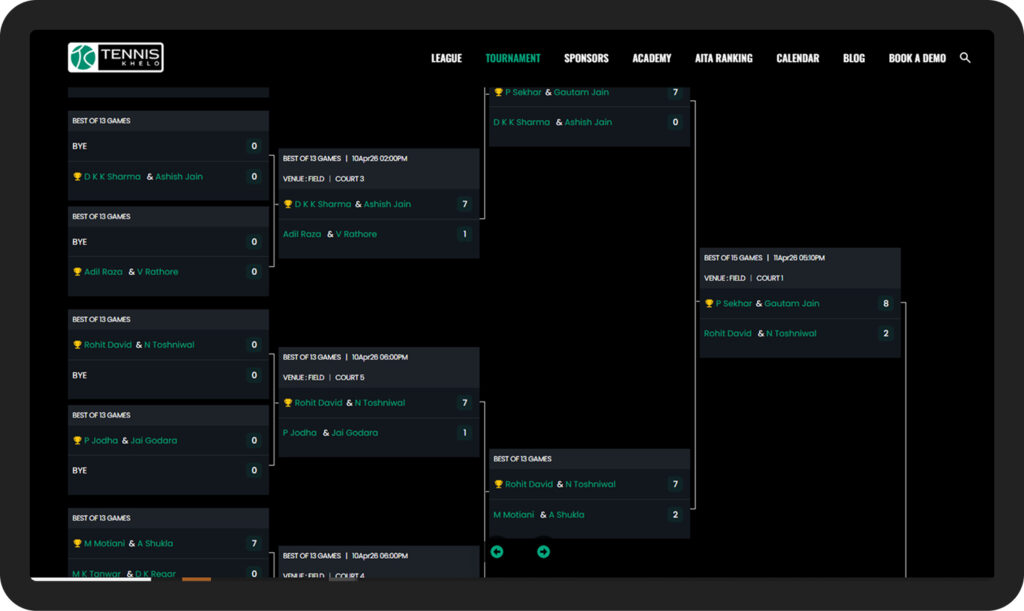The image size is (1024, 611).
Task: Open Gautam Jain in top match scoring 7
Action: [581, 92]
